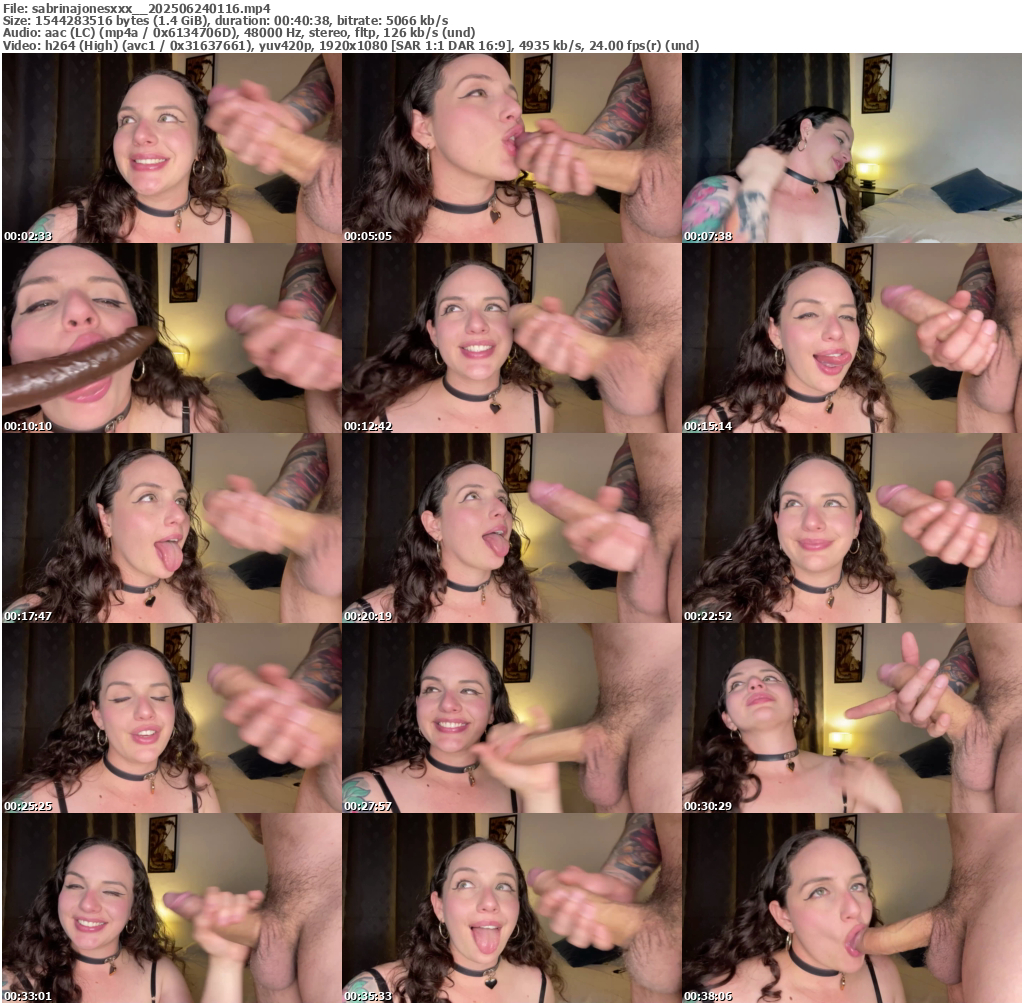The height and width of the screenshot is (1003, 1024).
Task: Choose the frame labeled 00:10:10
Action: coord(171,338)
